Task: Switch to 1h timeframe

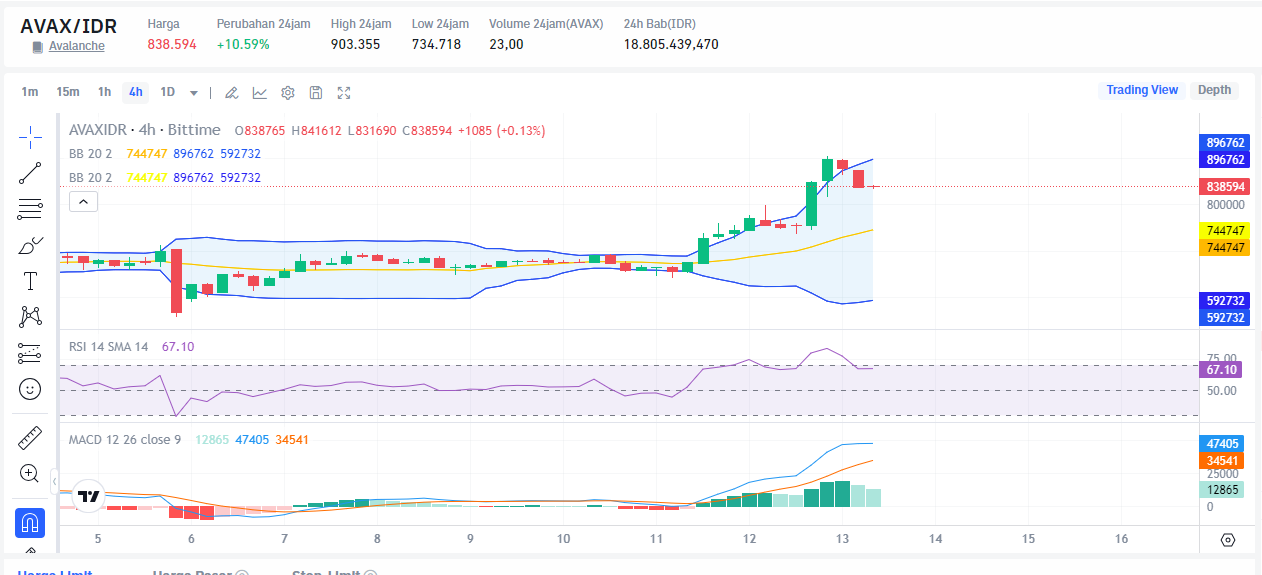Action: (x=104, y=92)
